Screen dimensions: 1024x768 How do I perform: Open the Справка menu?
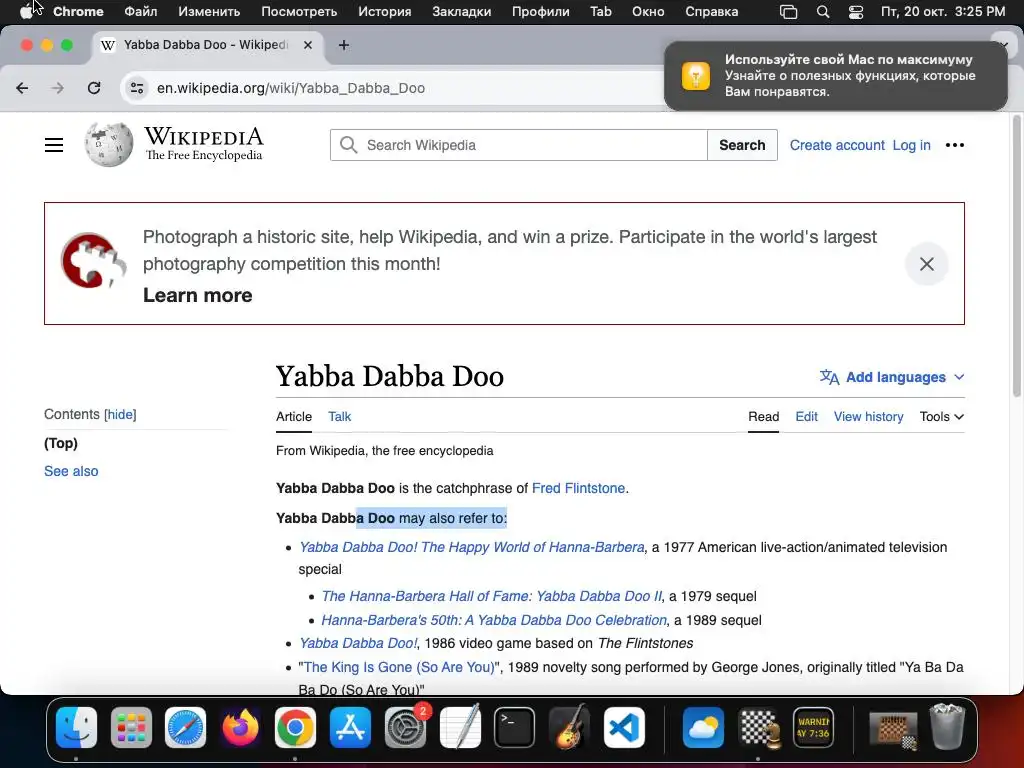(711, 12)
